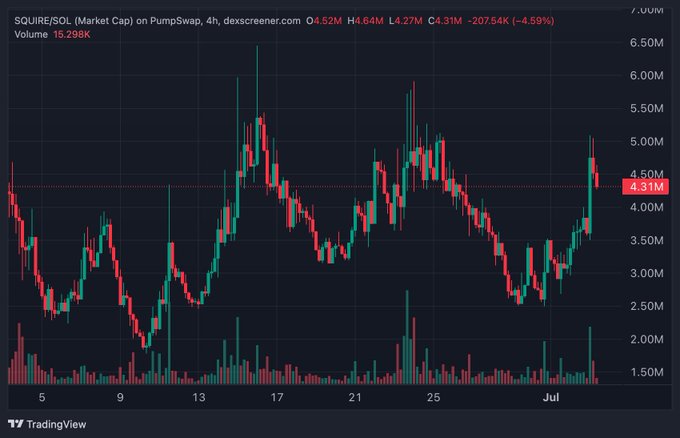Click the 5.50M price axis label

tap(646, 108)
